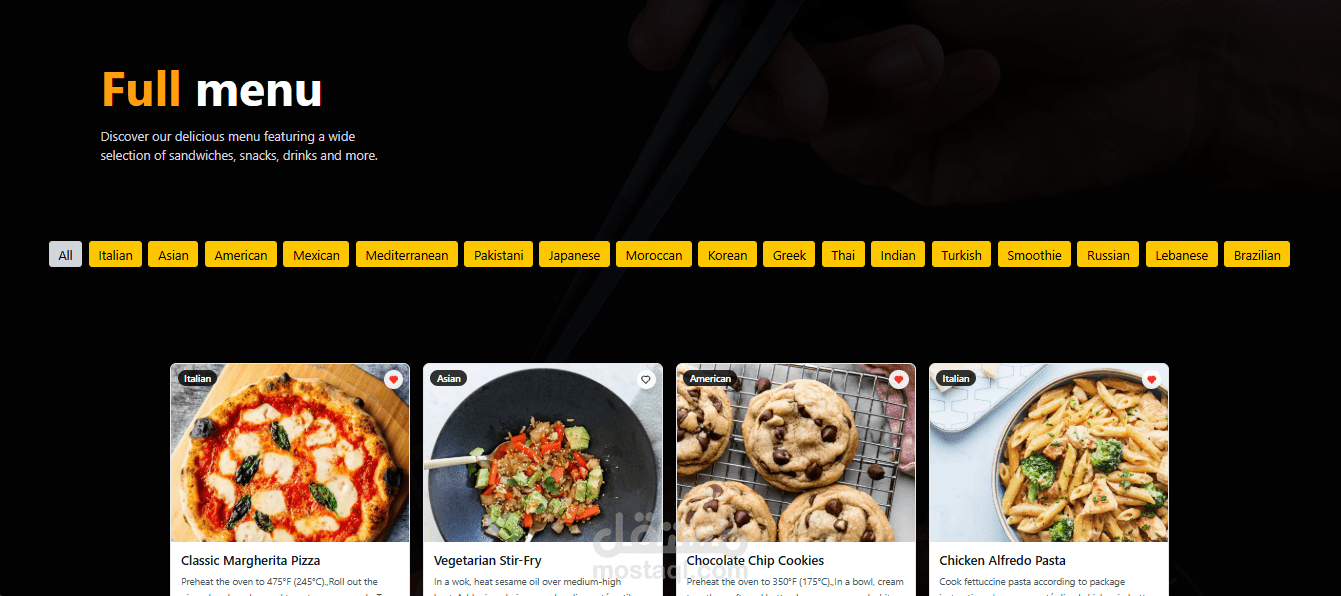Click the Italian badge on pasta card

click(x=956, y=379)
